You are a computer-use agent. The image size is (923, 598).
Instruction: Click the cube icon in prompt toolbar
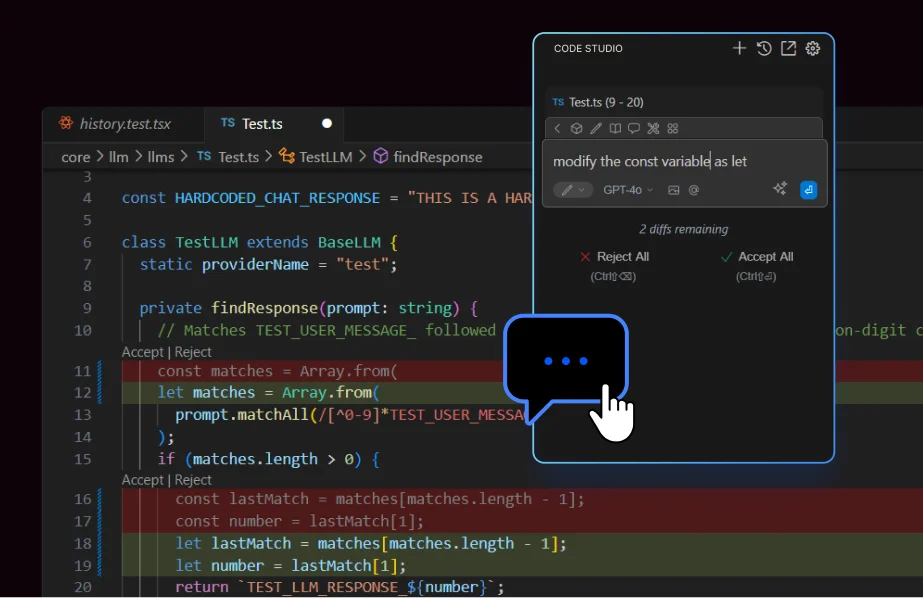click(576, 128)
